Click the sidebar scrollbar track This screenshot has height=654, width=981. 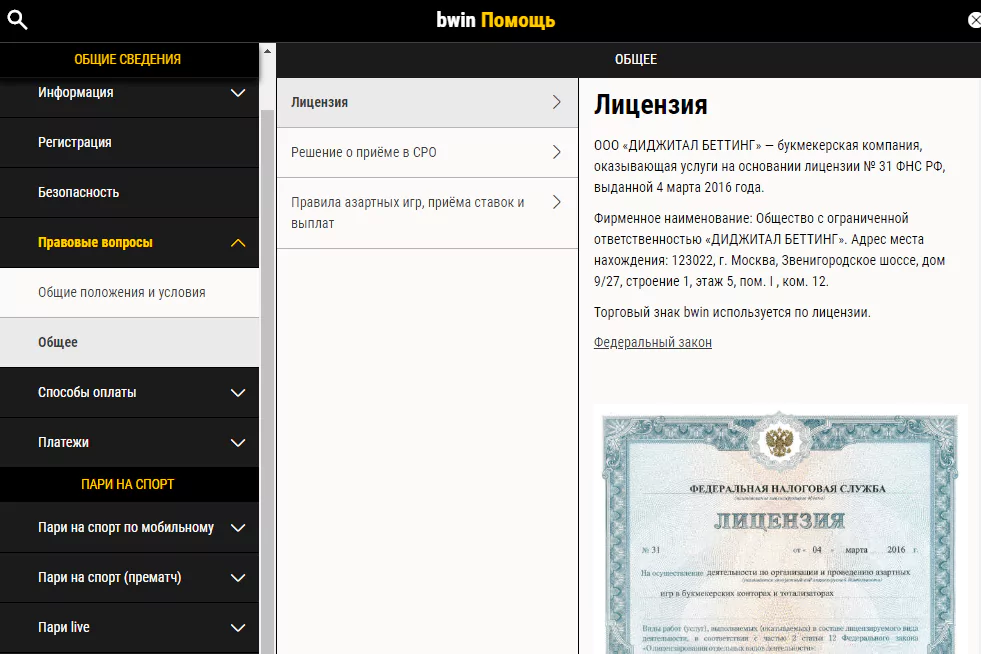click(267, 382)
